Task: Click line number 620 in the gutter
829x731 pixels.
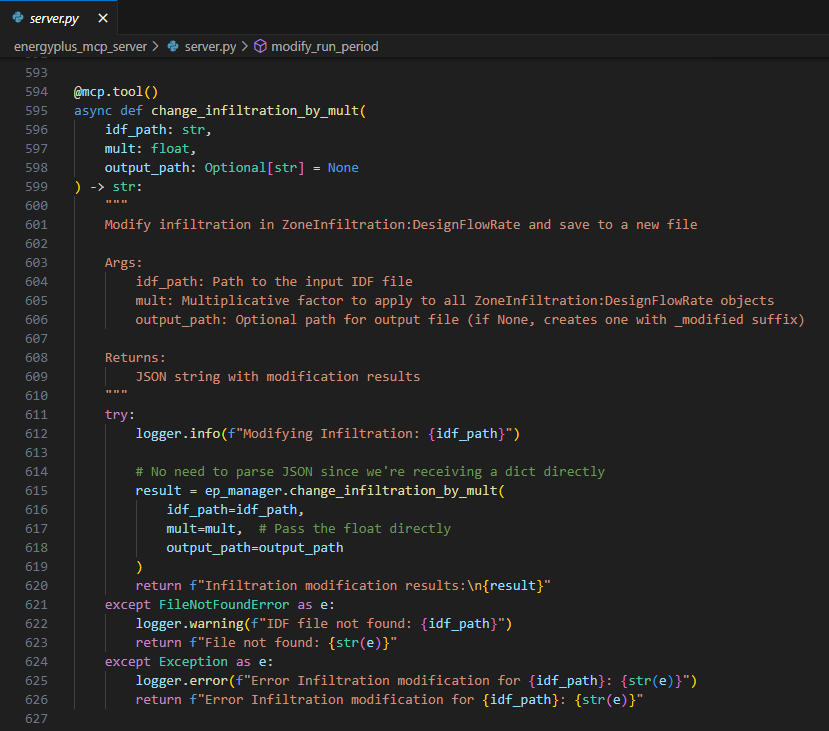Action: pos(35,585)
